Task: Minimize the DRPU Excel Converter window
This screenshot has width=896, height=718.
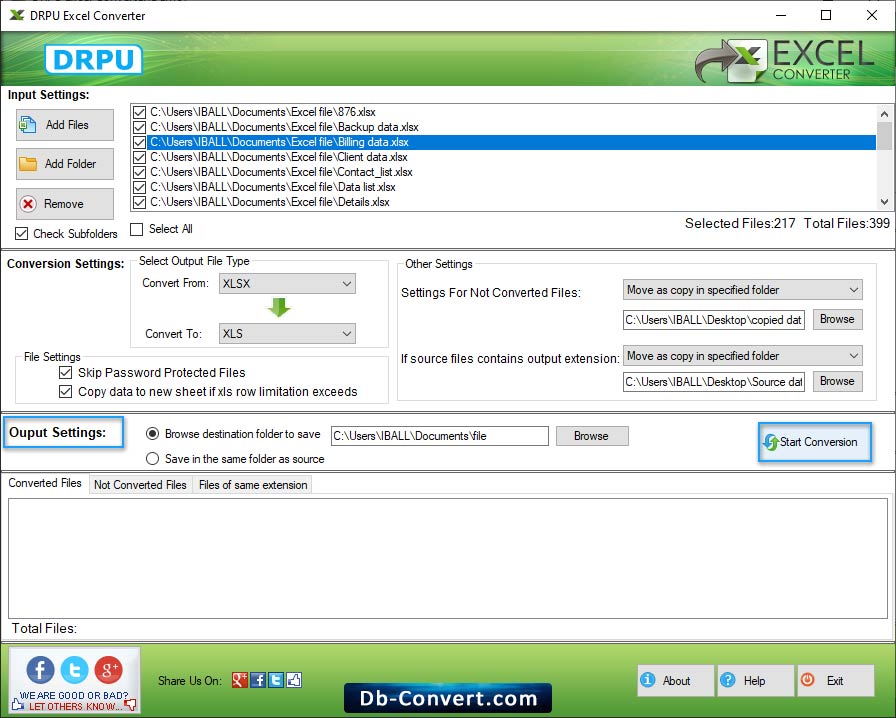Action: click(781, 15)
